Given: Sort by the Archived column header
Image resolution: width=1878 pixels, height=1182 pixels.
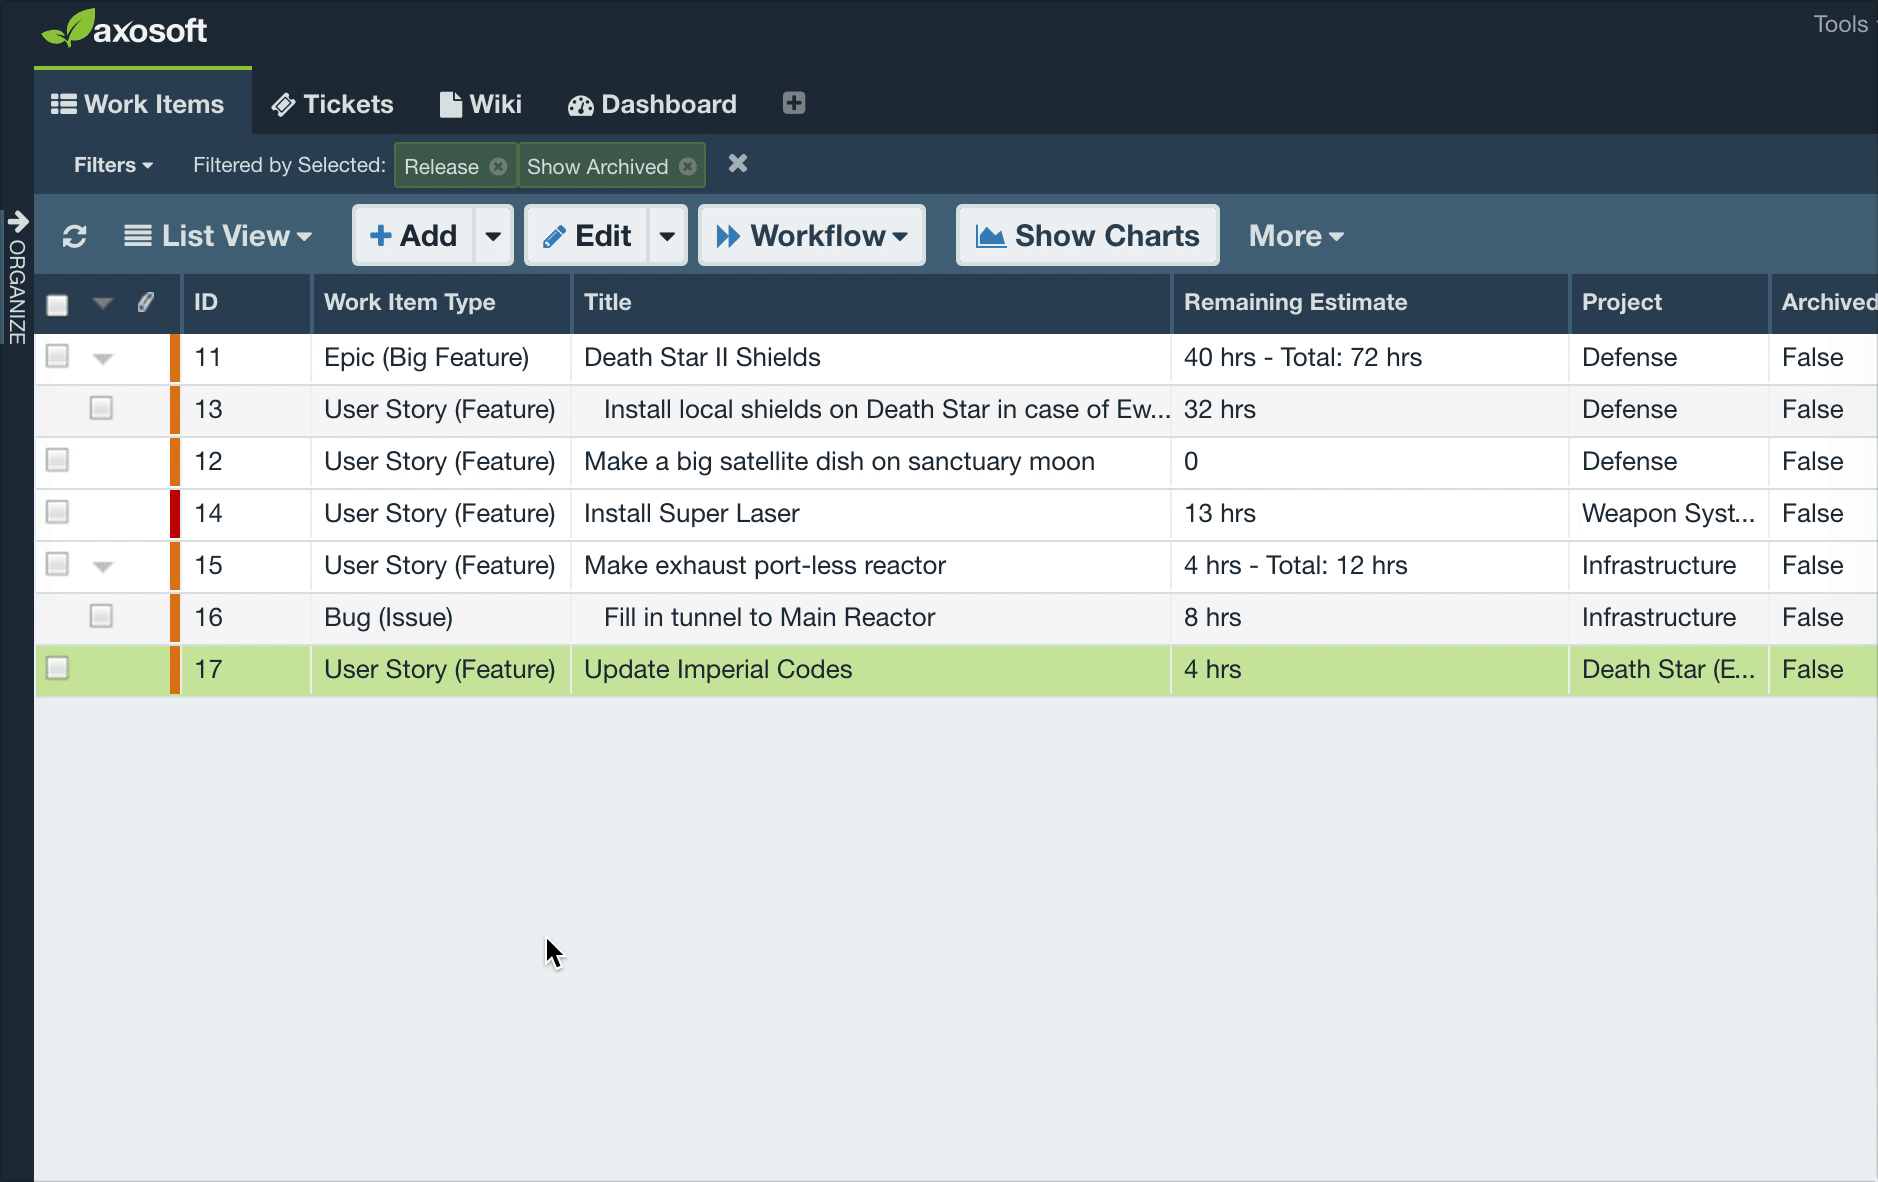Looking at the screenshot, I should point(1824,302).
